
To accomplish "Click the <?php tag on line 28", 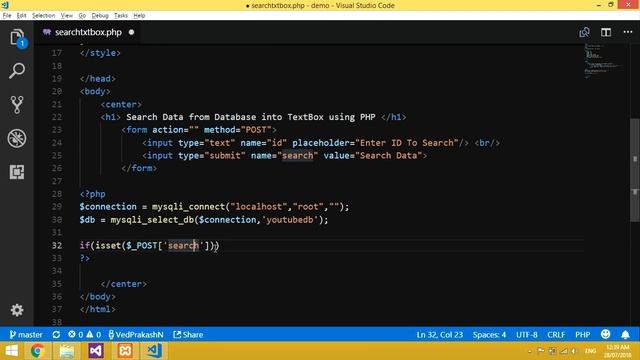I will point(93,194).
